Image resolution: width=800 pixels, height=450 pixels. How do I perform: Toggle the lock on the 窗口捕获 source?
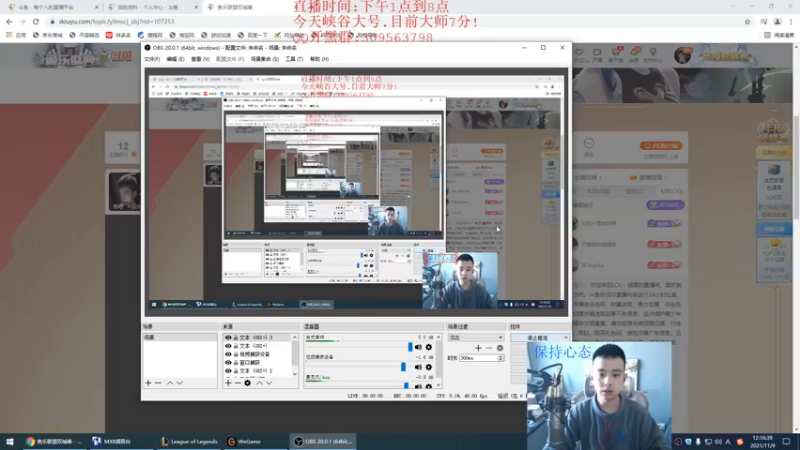236,362
